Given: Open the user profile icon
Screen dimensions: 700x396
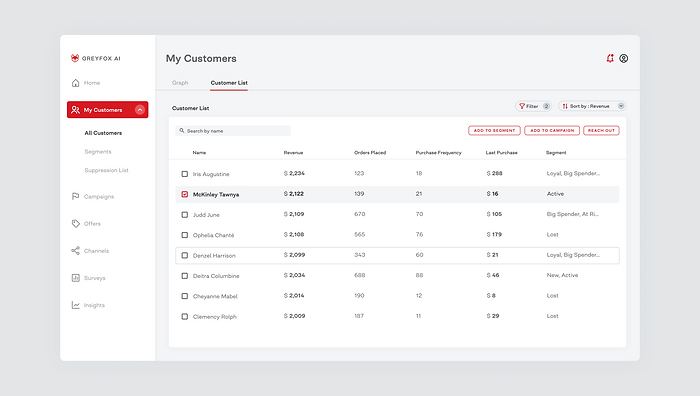Looking at the screenshot, I should coord(624,58).
